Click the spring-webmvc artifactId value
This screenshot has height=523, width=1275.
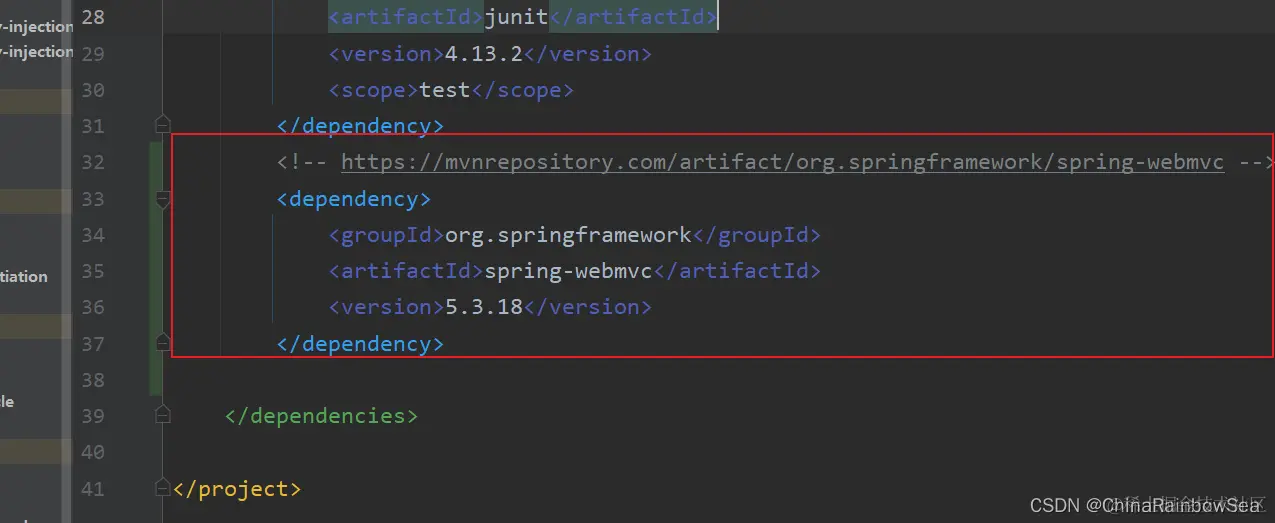[570, 271]
